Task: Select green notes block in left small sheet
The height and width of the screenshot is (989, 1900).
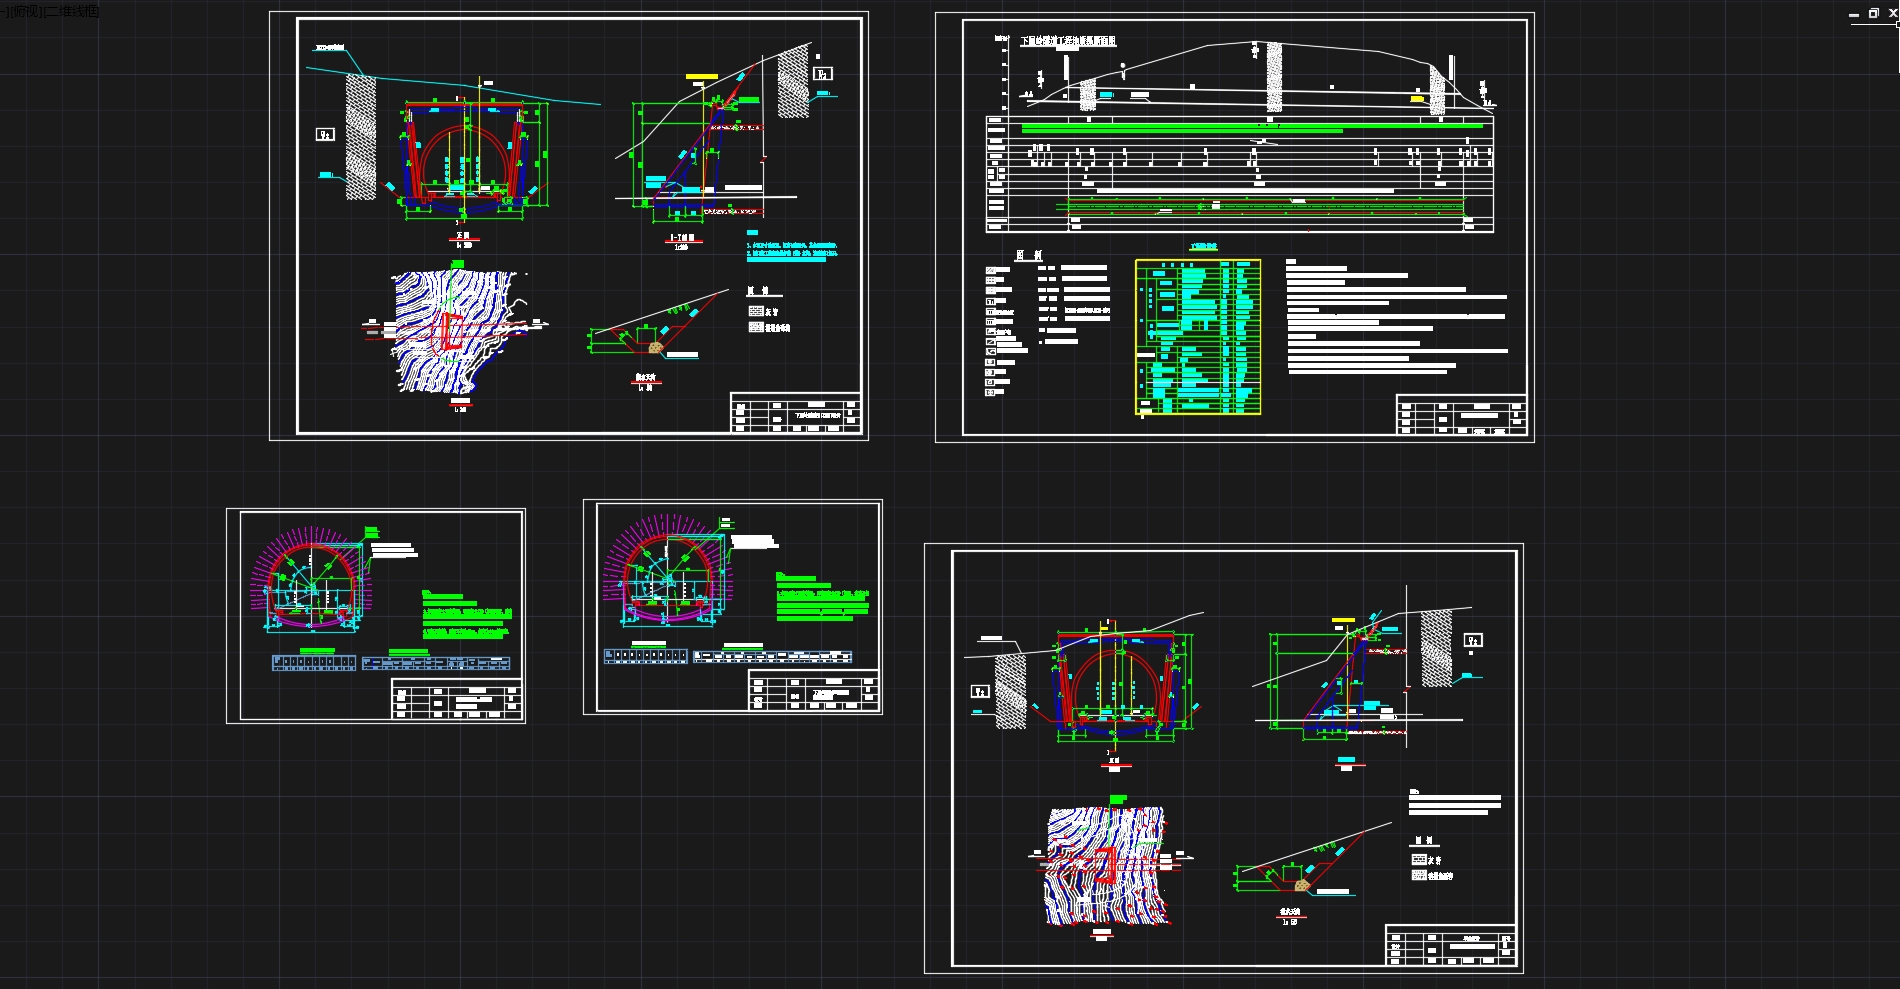Action: click(x=467, y=615)
